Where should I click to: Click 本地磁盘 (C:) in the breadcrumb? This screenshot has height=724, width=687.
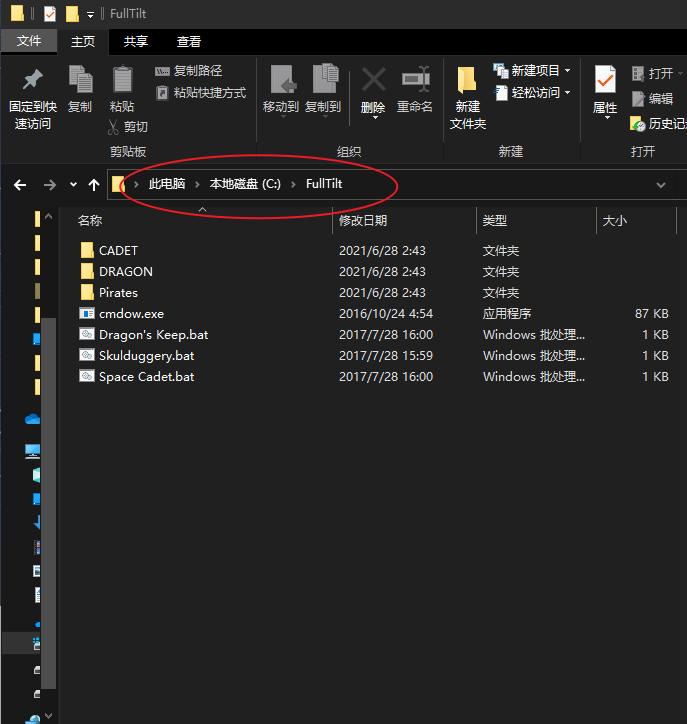point(245,184)
